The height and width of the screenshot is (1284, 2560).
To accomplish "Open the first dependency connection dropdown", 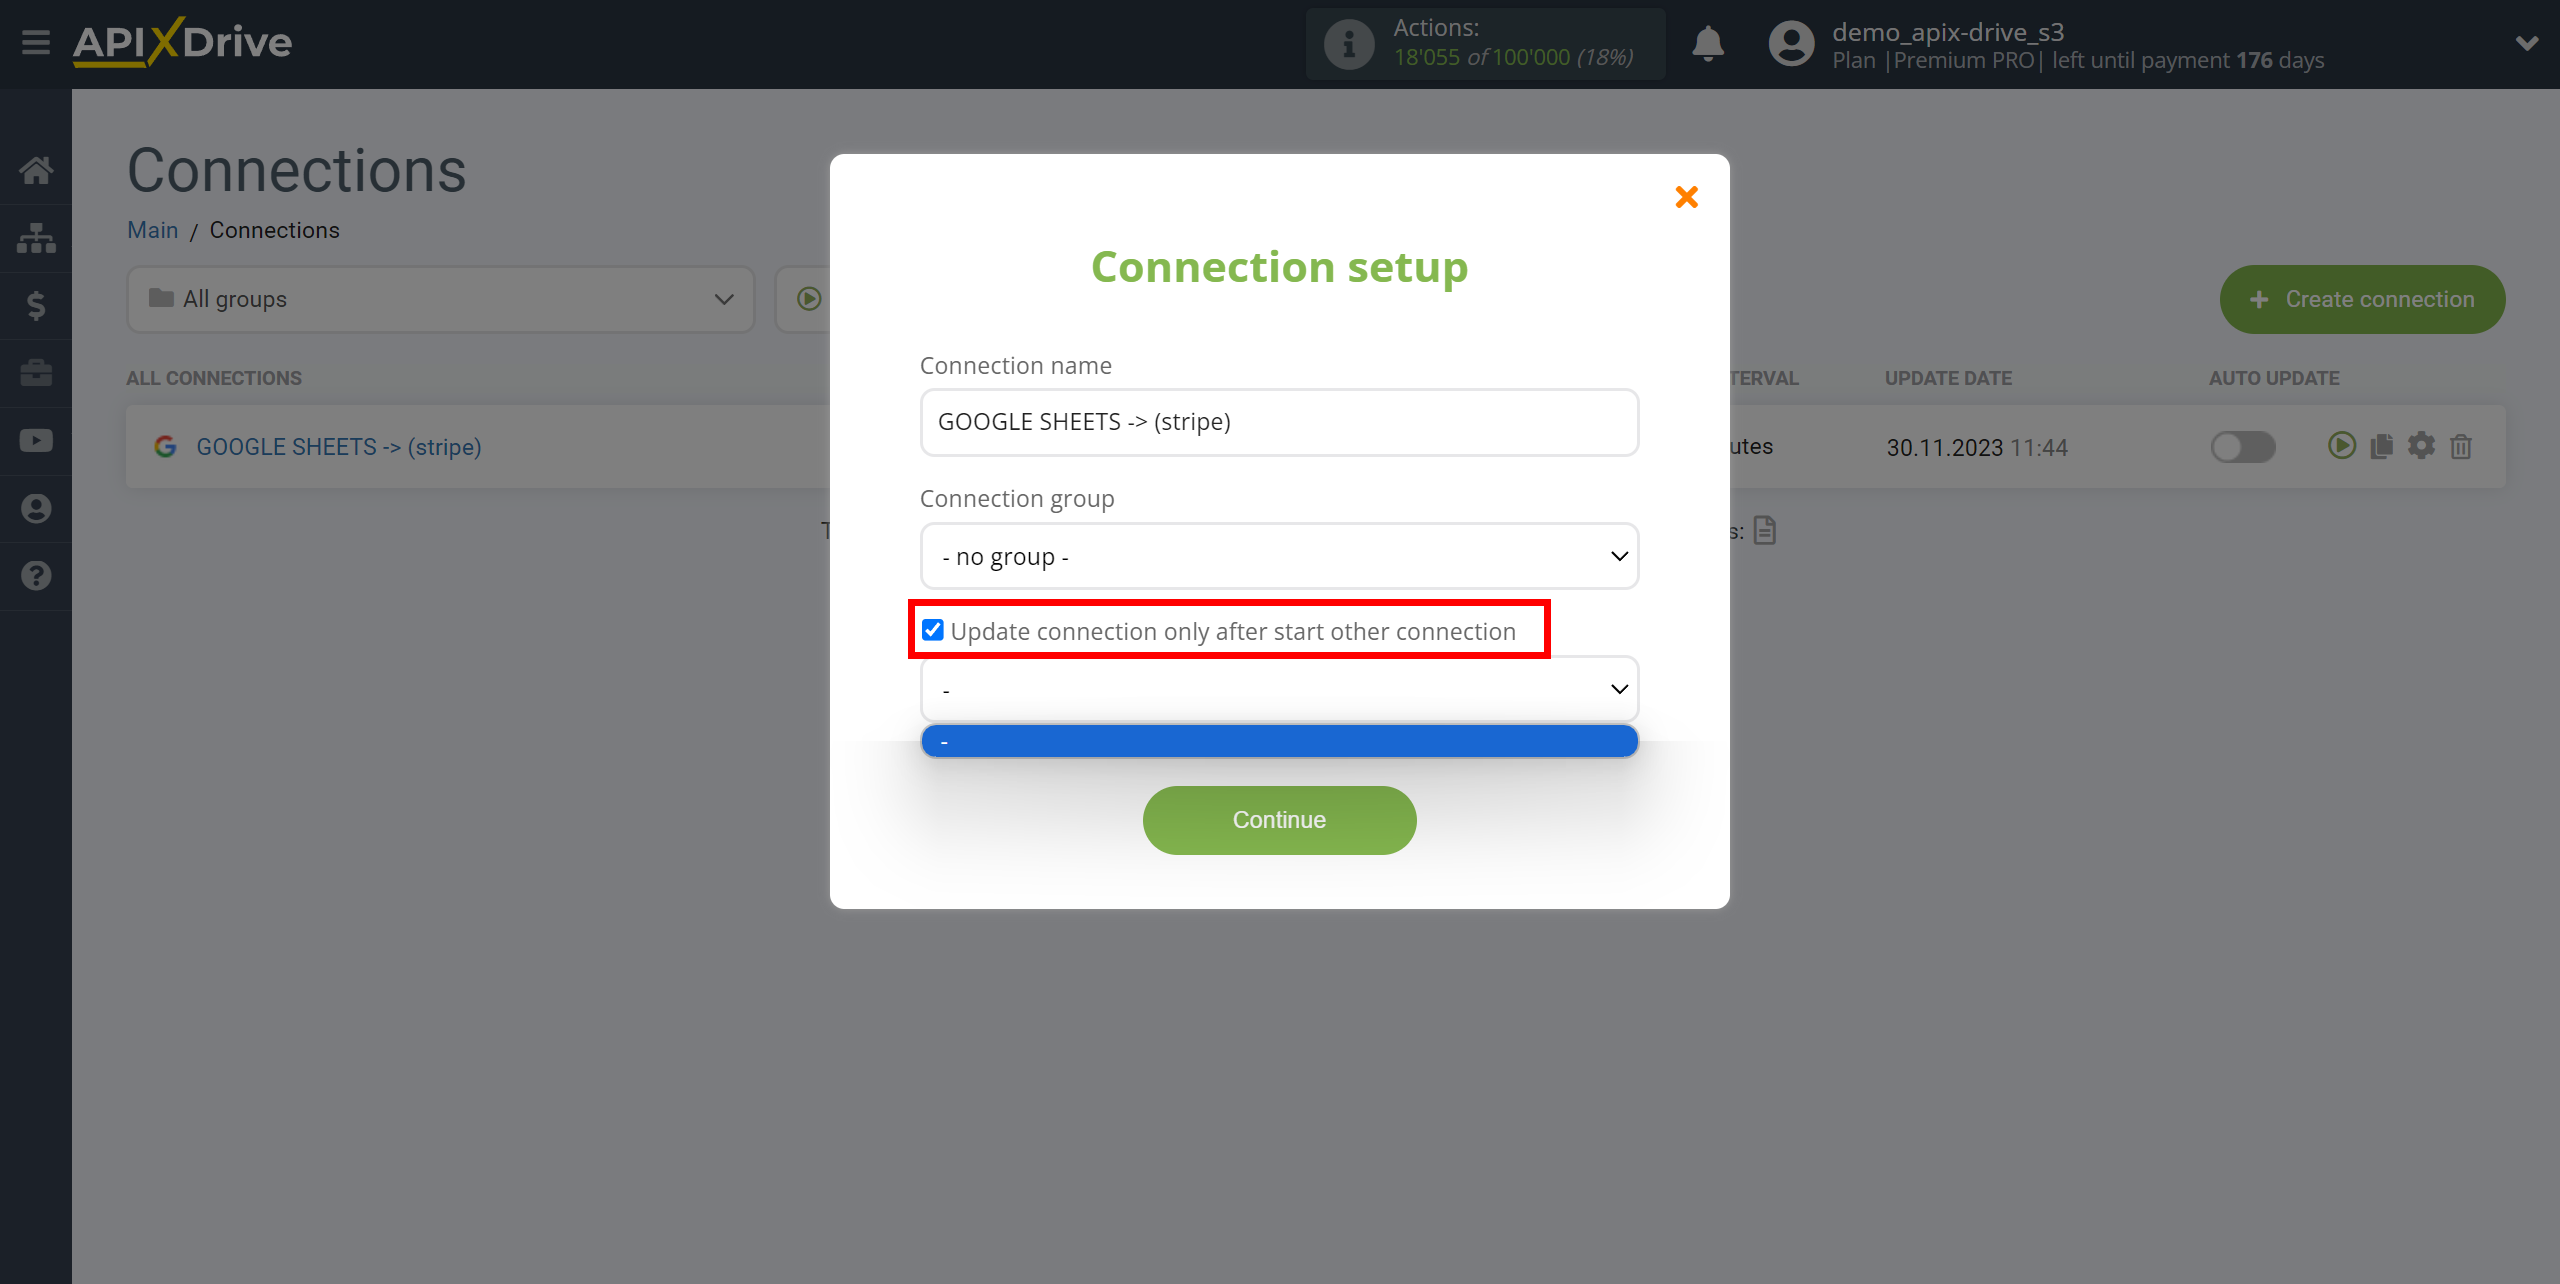I will coord(1278,689).
